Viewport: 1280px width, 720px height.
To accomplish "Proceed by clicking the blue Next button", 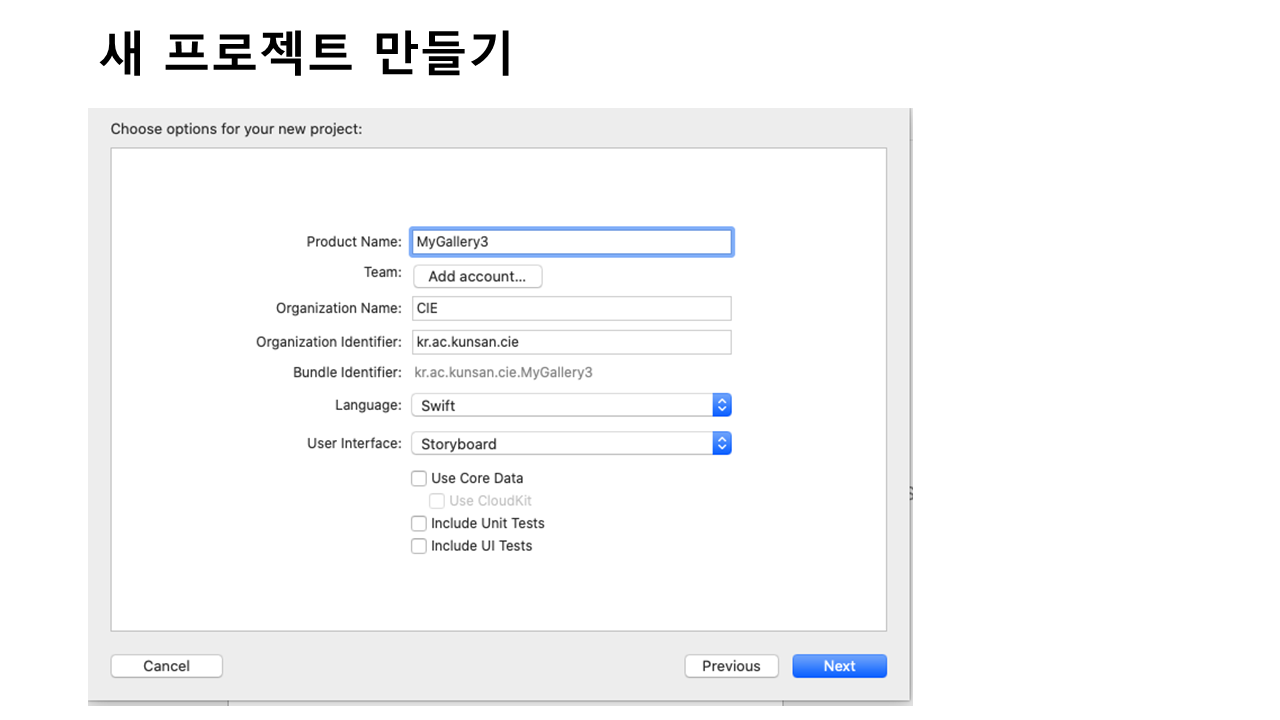I will pos(839,666).
